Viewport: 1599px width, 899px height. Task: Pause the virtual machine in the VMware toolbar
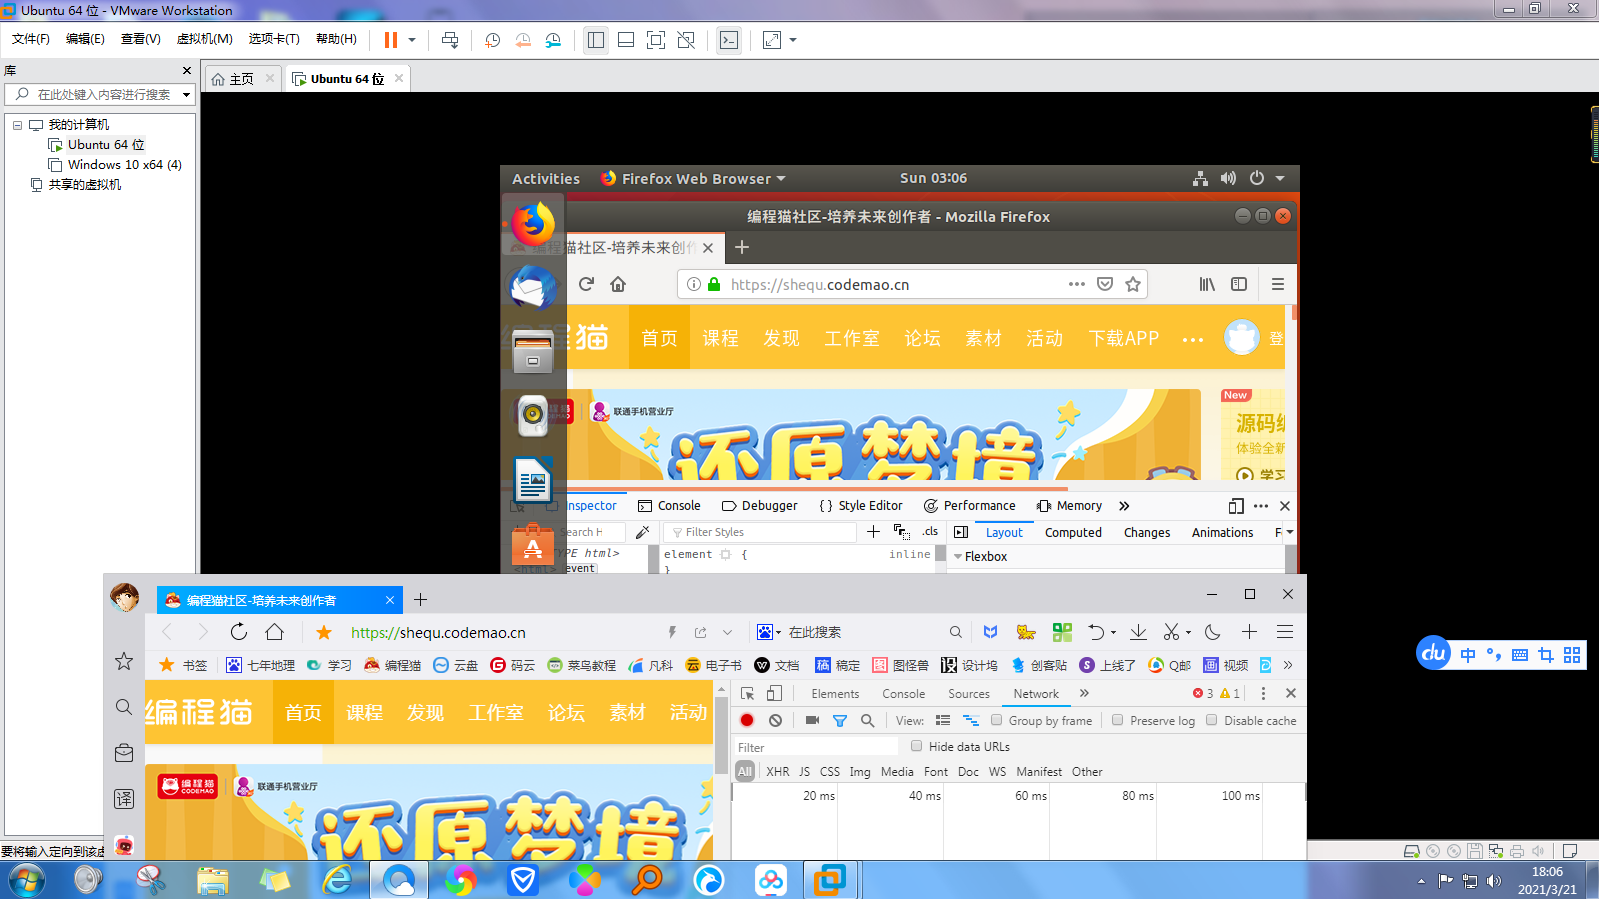pos(390,40)
